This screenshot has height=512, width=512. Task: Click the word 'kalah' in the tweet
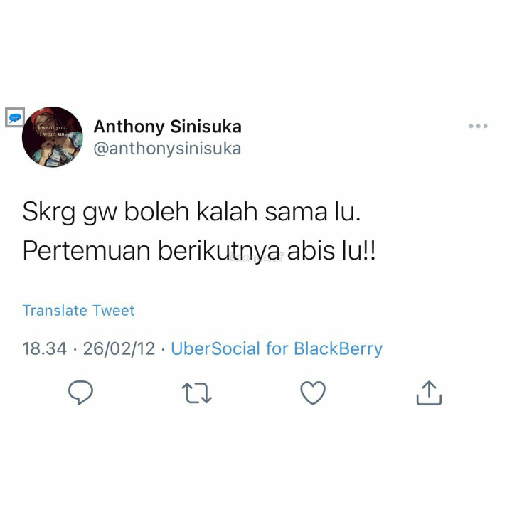[x=227, y=211]
